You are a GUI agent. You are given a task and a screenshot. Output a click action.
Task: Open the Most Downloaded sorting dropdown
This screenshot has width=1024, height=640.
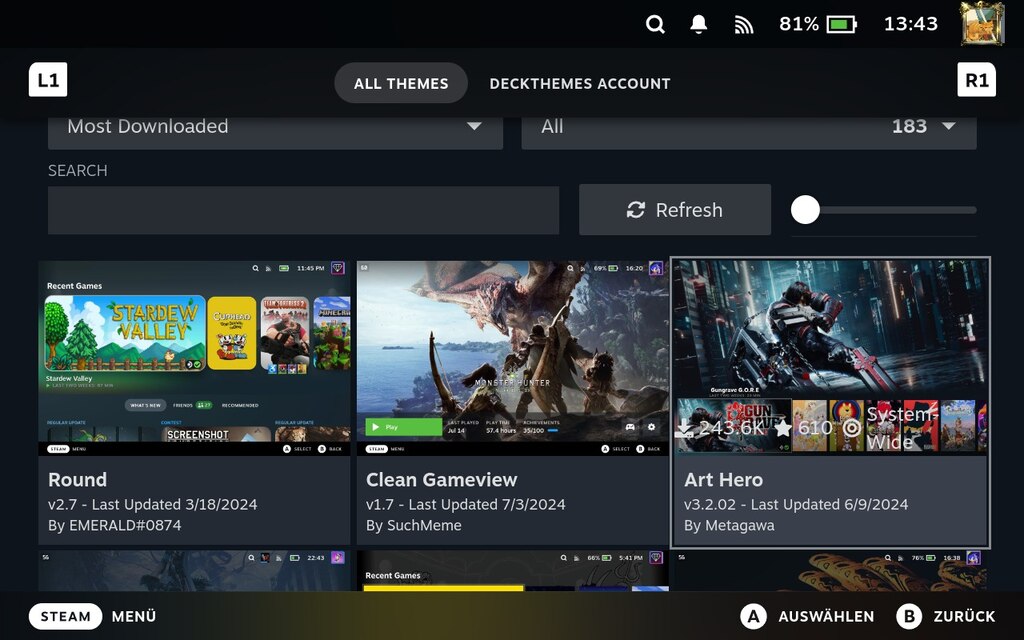coord(275,127)
